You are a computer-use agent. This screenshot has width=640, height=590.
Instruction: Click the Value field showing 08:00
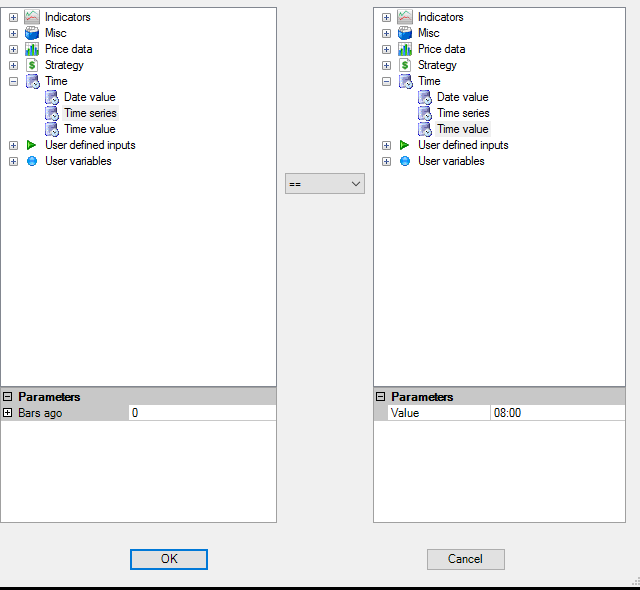point(558,413)
